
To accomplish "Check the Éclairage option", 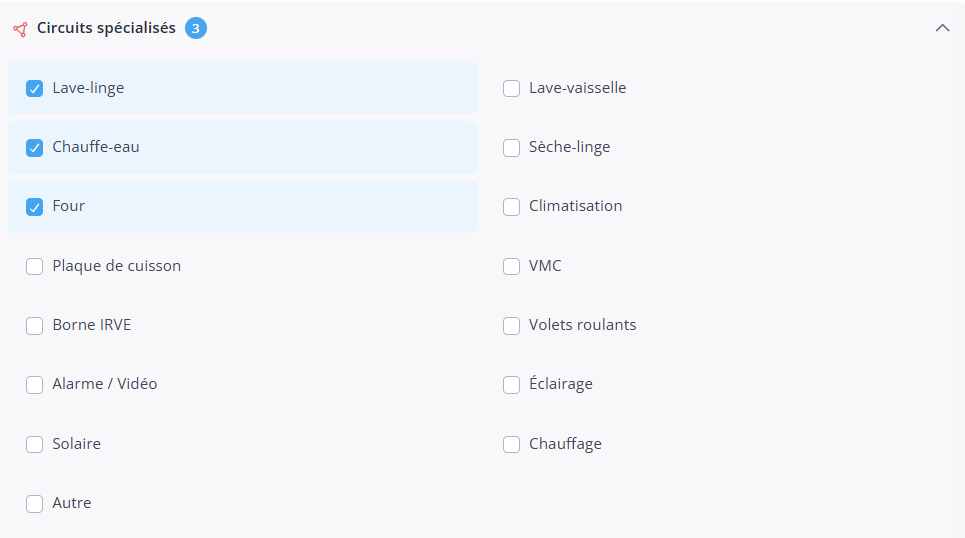I will pos(511,385).
